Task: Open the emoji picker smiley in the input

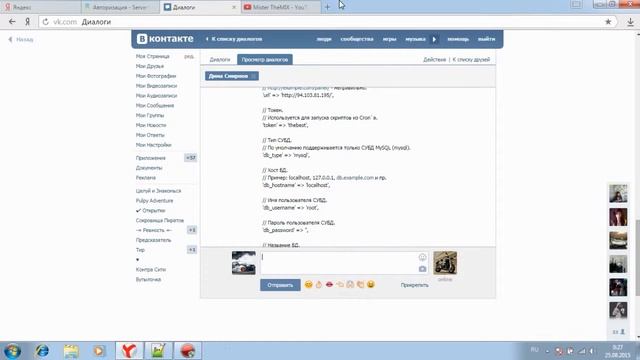Action: pos(422,257)
